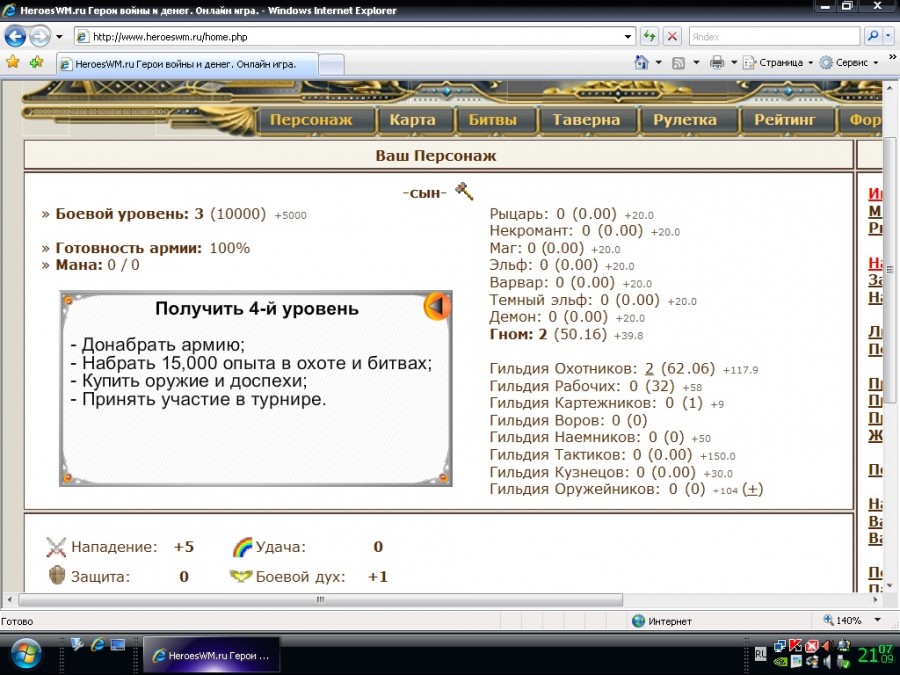Click the Windows Start orb
The width and height of the screenshot is (900, 675).
[x=27, y=653]
